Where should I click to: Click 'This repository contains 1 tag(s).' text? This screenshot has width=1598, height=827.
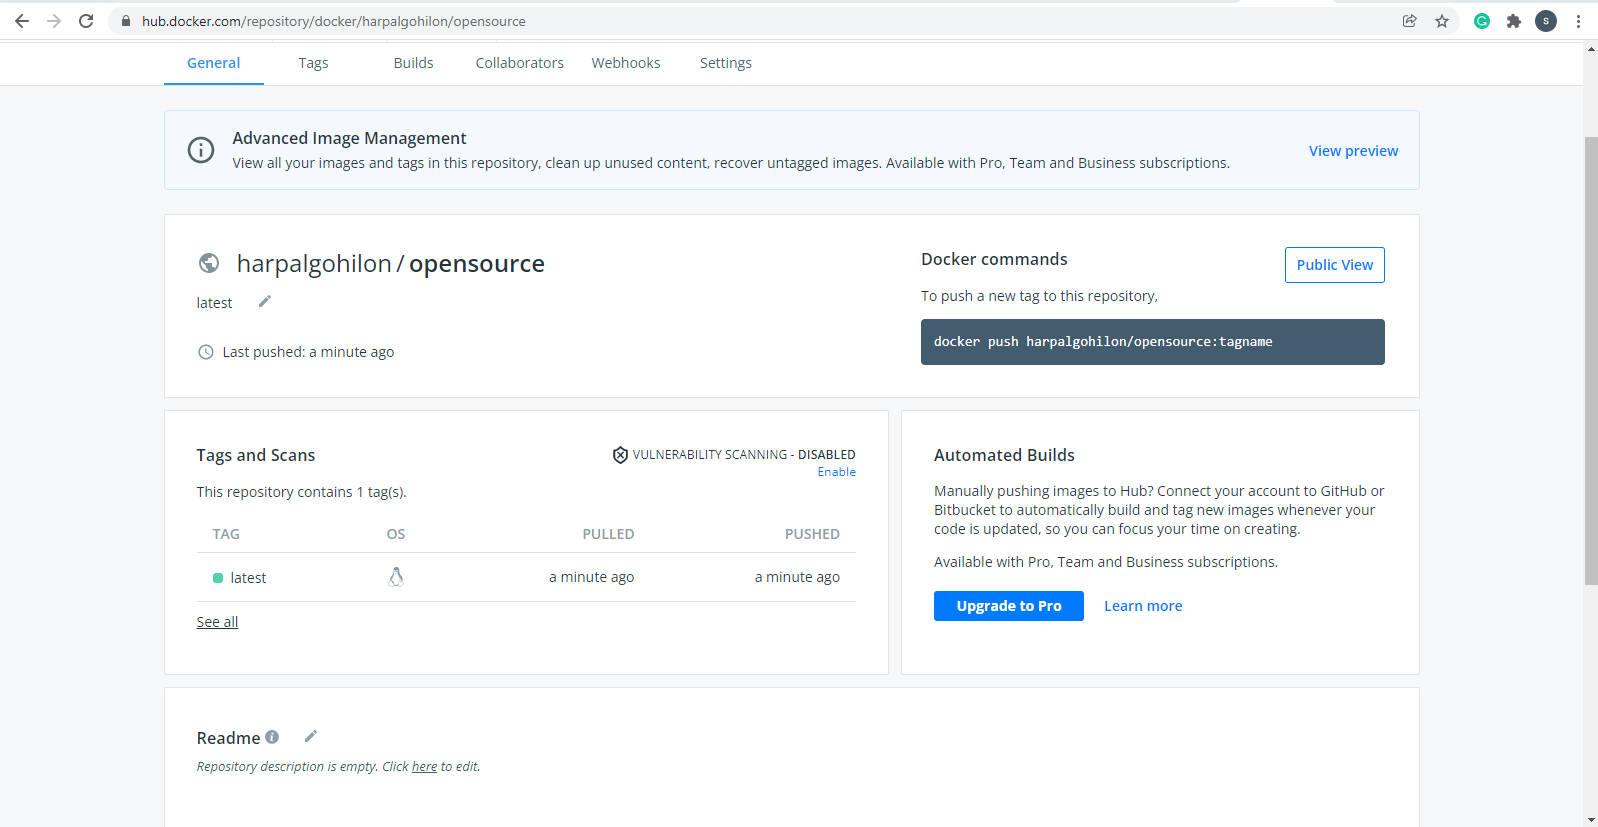click(301, 492)
